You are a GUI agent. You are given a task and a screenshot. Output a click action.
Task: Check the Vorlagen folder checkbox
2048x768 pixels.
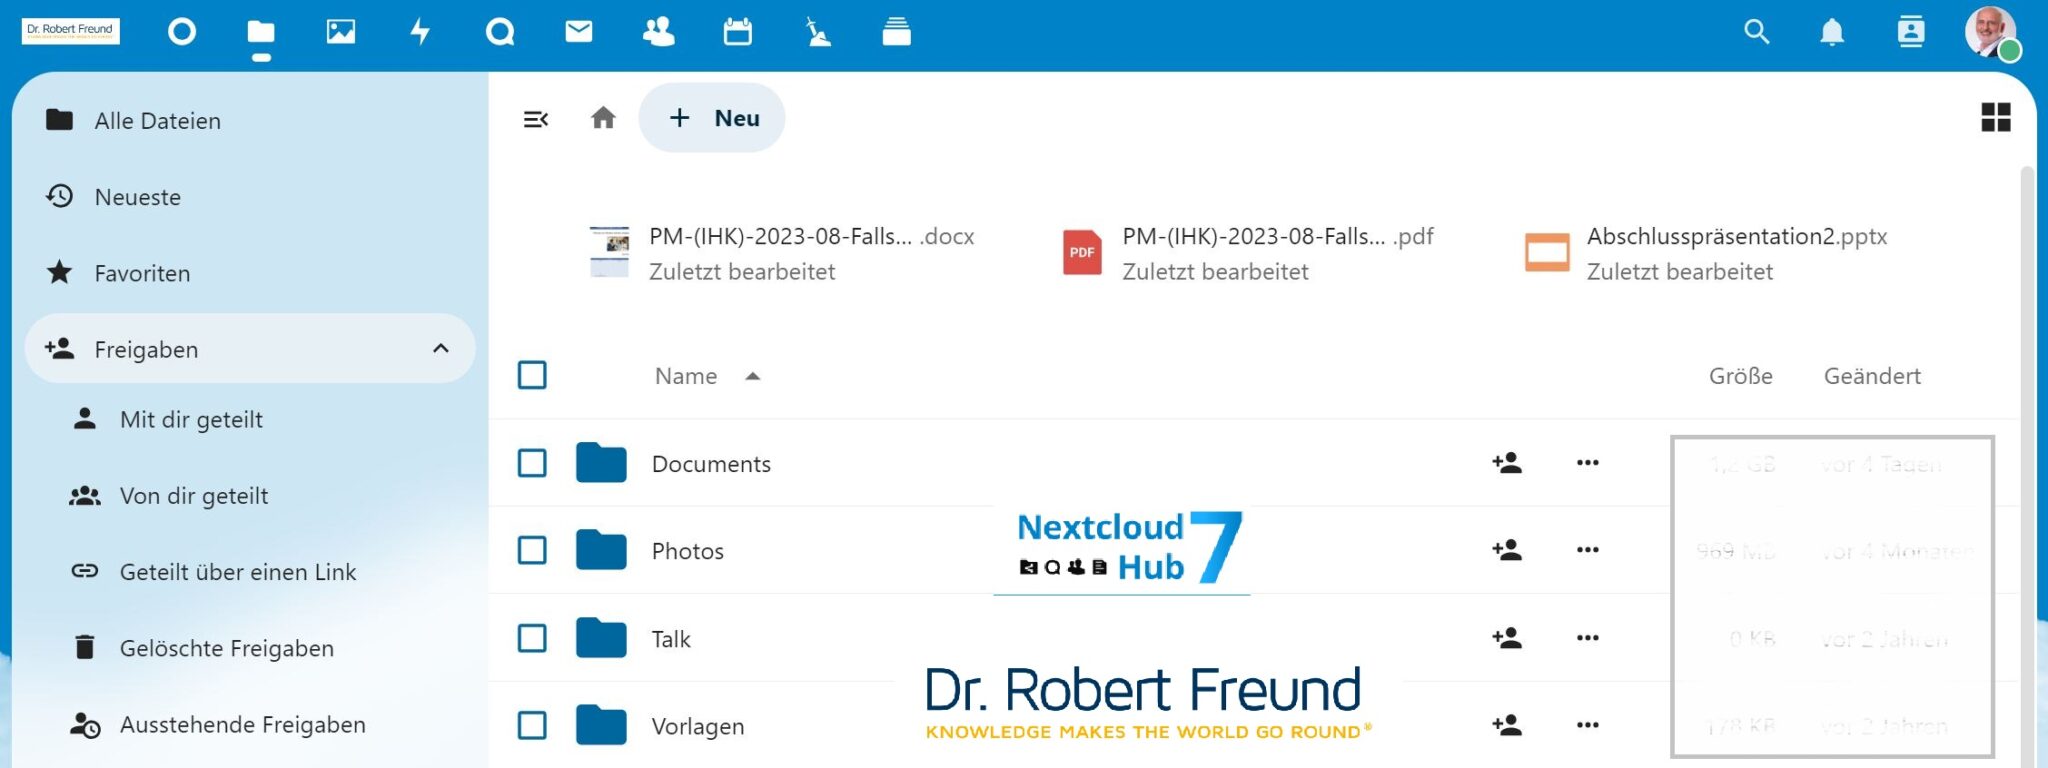pos(532,725)
